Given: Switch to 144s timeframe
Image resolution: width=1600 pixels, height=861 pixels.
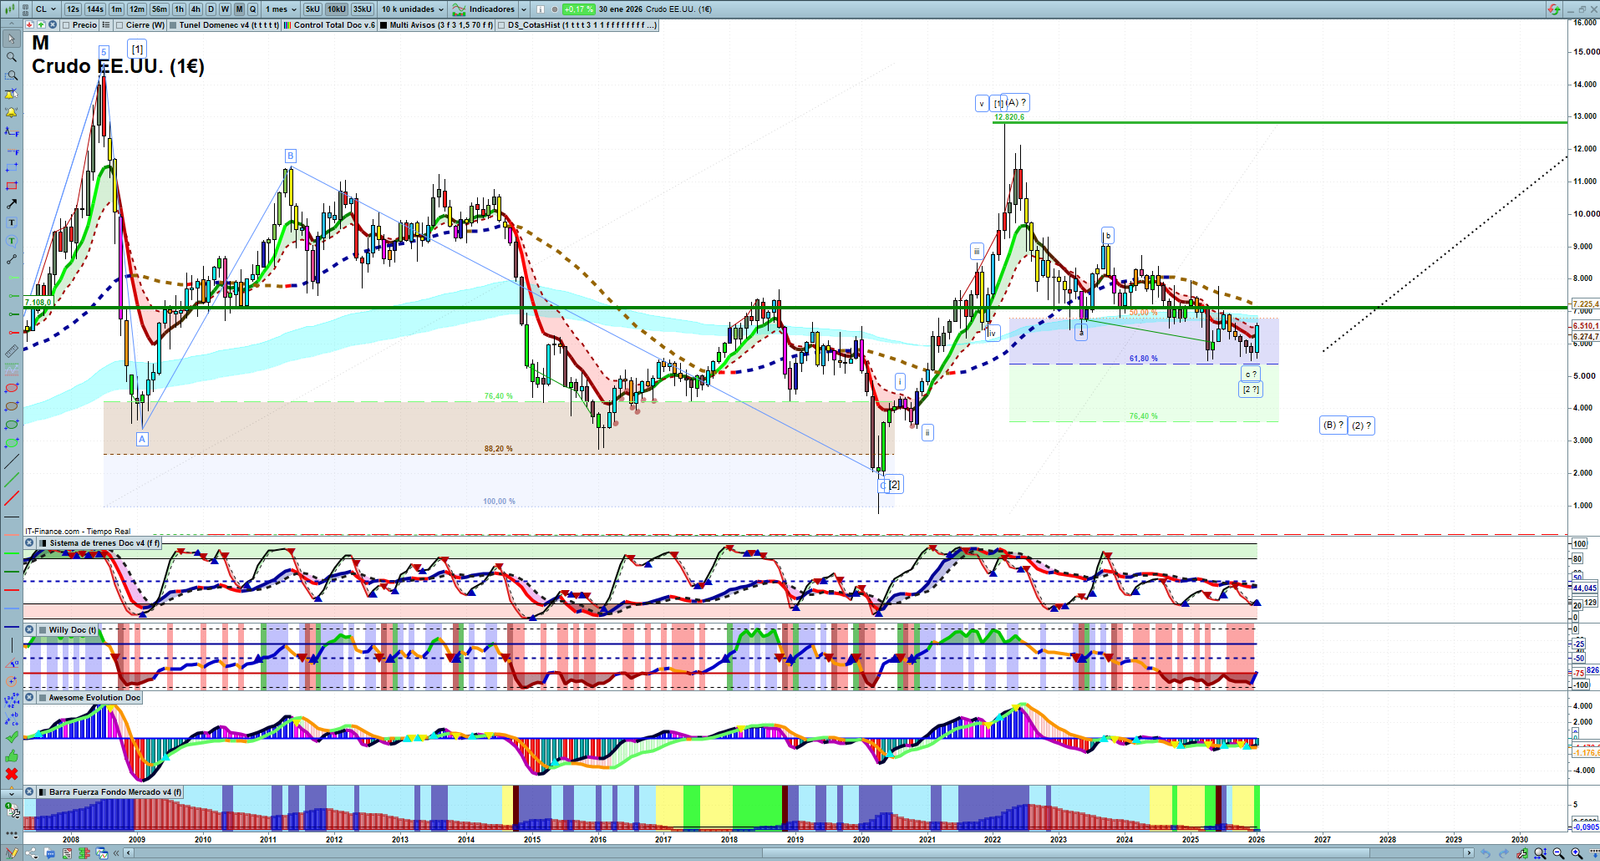Looking at the screenshot, I should (95, 9).
